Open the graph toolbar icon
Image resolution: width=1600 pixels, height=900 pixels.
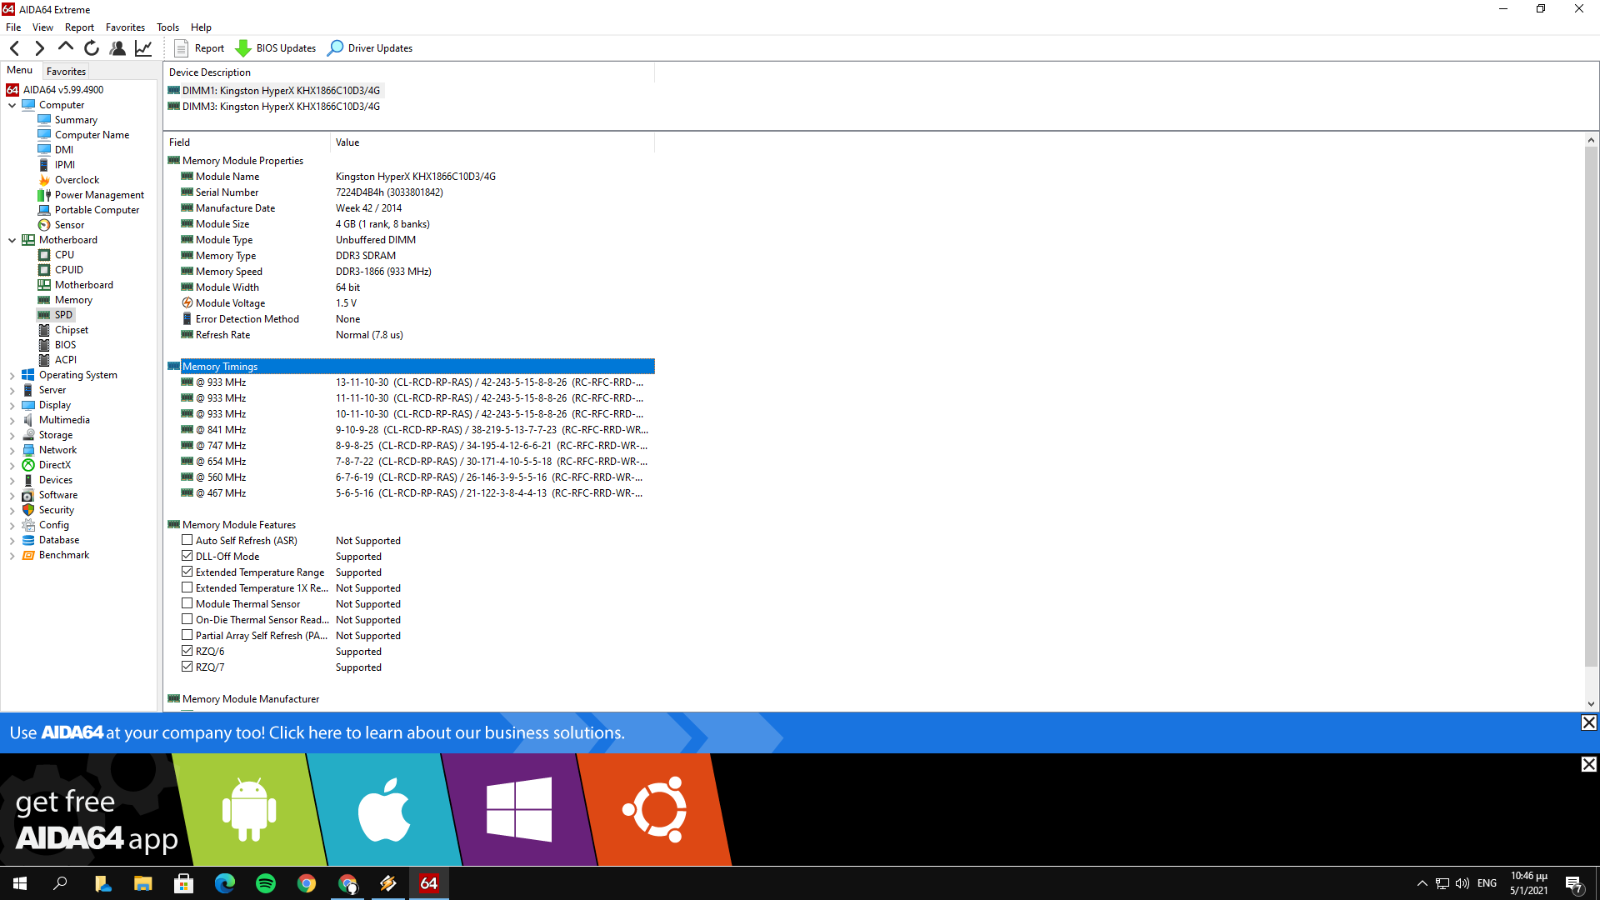pos(144,48)
